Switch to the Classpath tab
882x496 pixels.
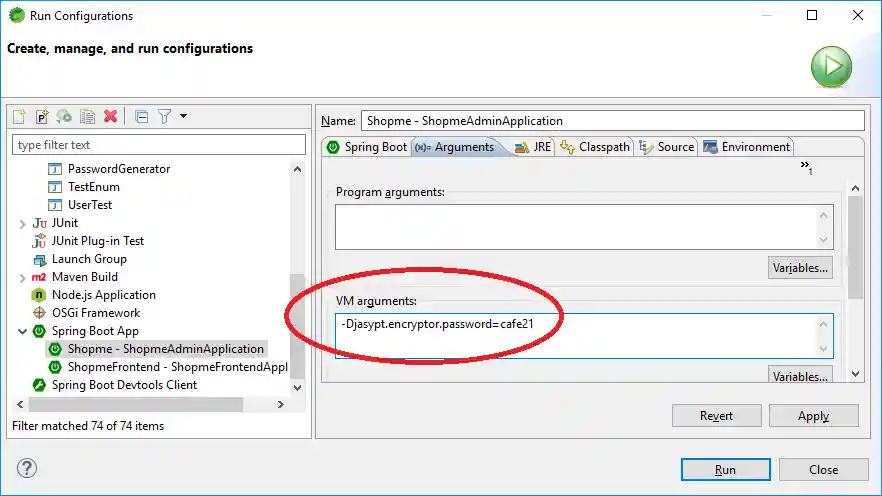pos(595,147)
